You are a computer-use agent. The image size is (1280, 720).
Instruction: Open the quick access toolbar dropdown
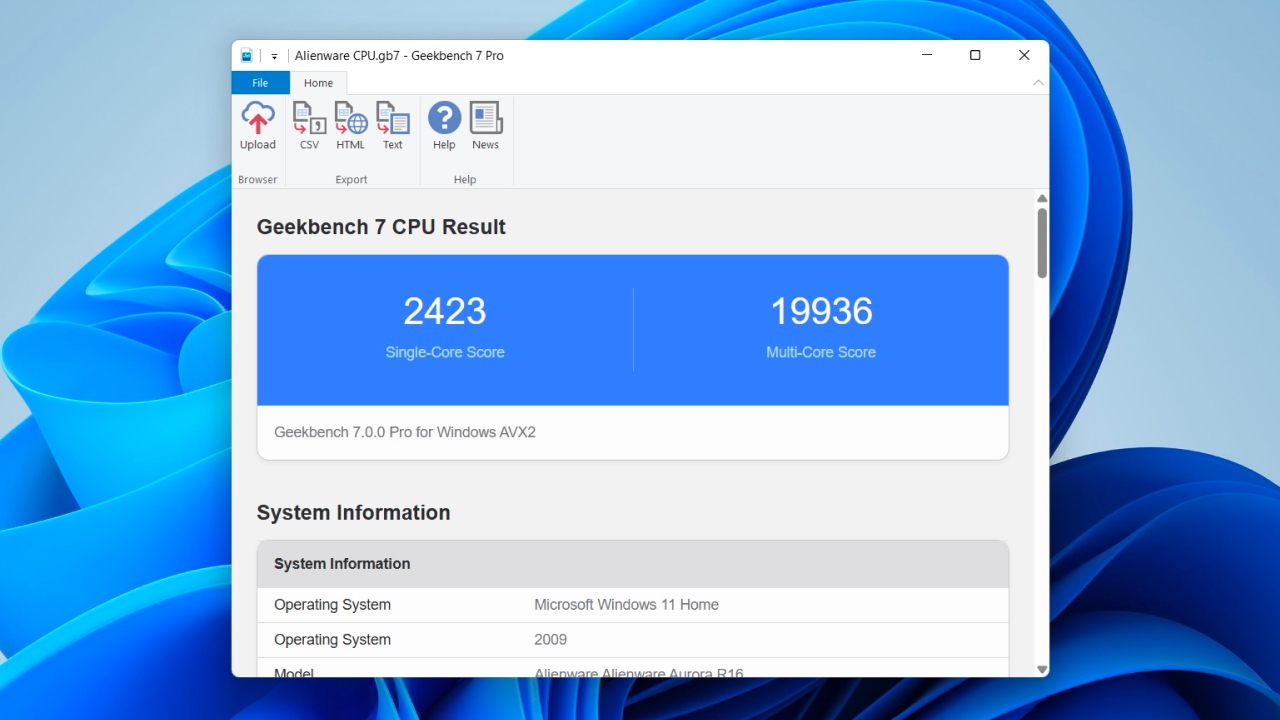click(x=274, y=57)
